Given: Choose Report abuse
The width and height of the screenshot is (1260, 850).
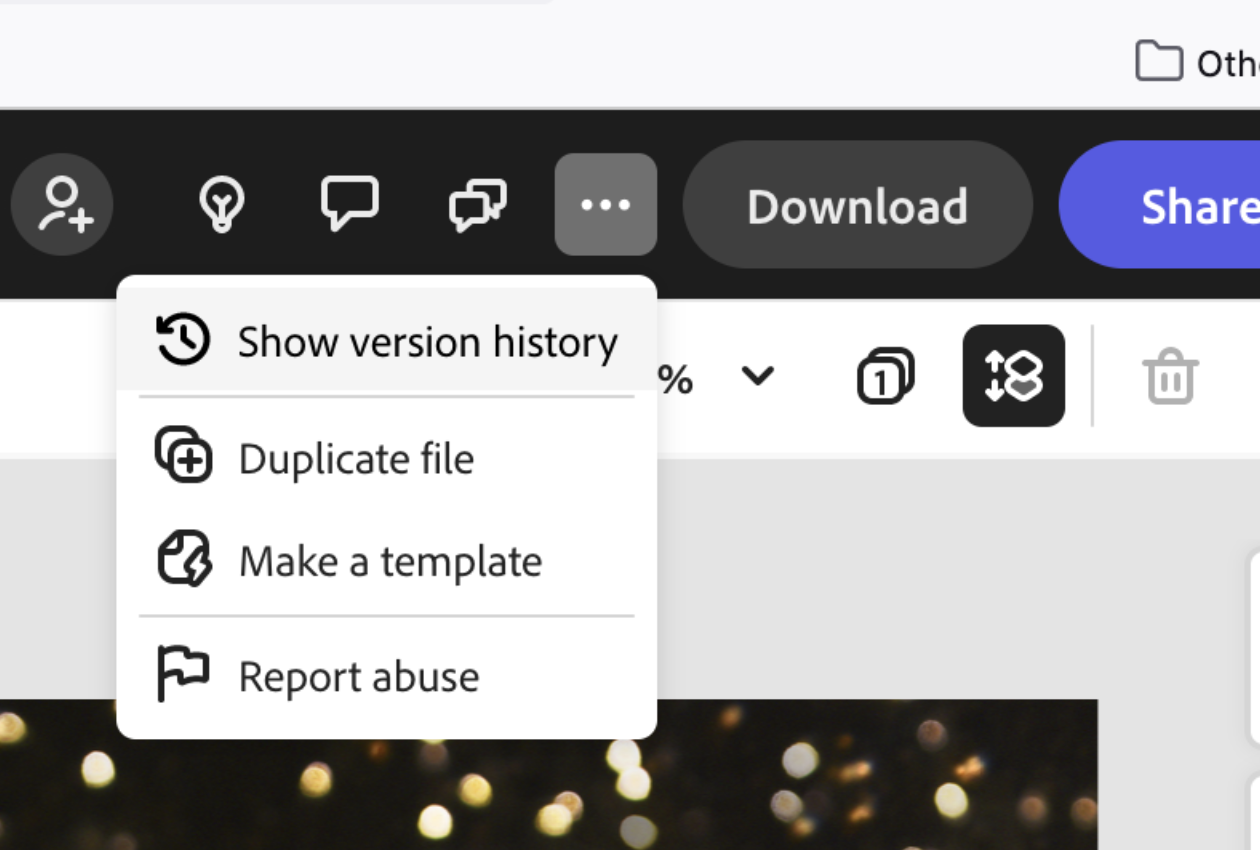Looking at the screenshot, I should tap(358, 676).
